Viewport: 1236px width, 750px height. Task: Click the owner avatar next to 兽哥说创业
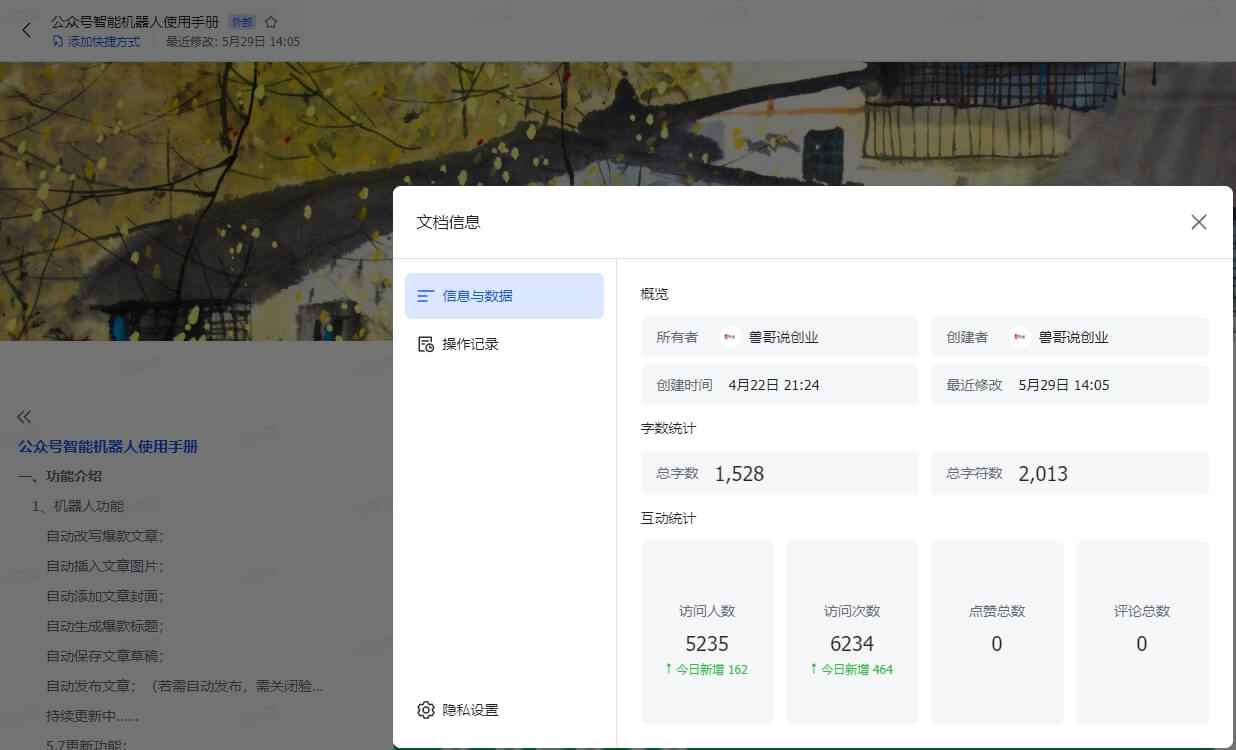(730, 337)
